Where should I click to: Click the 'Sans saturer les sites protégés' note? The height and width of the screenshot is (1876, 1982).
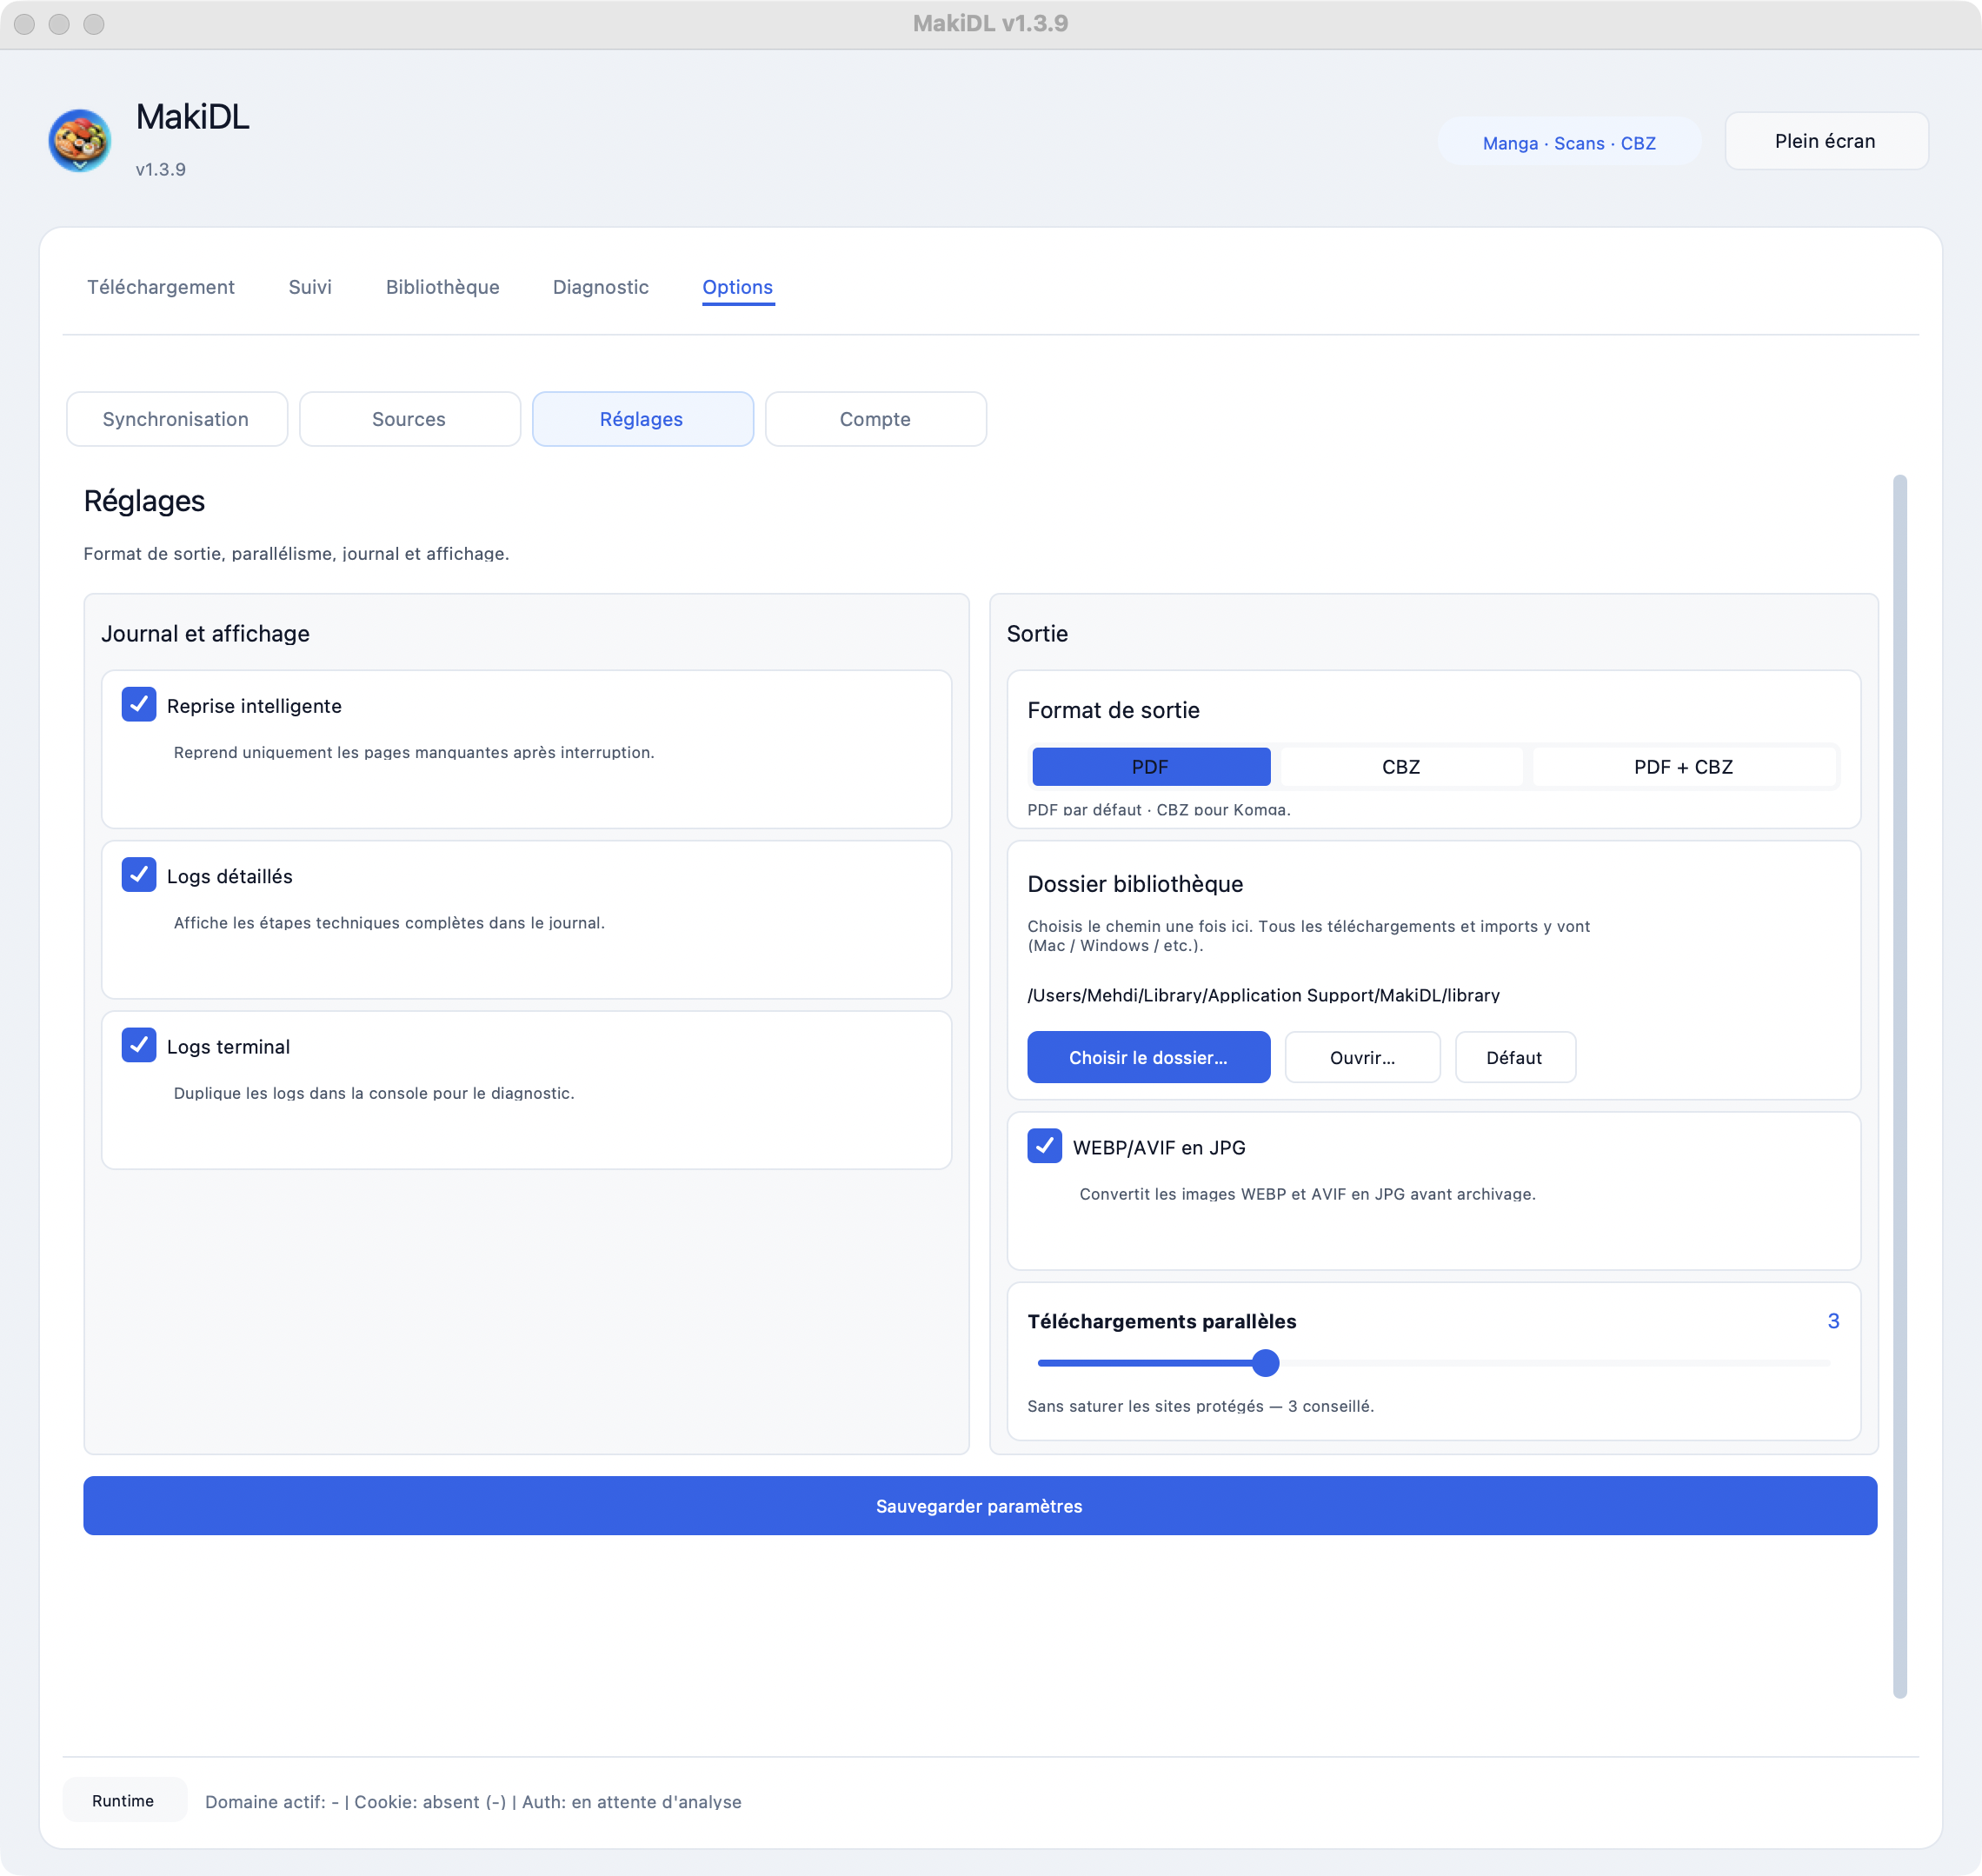pos(1201,1406)
